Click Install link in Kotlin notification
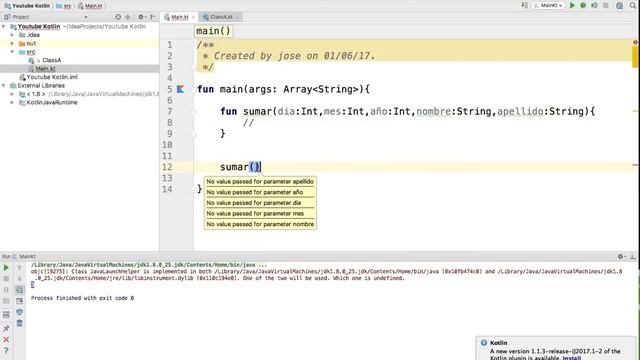 point(571,358)
